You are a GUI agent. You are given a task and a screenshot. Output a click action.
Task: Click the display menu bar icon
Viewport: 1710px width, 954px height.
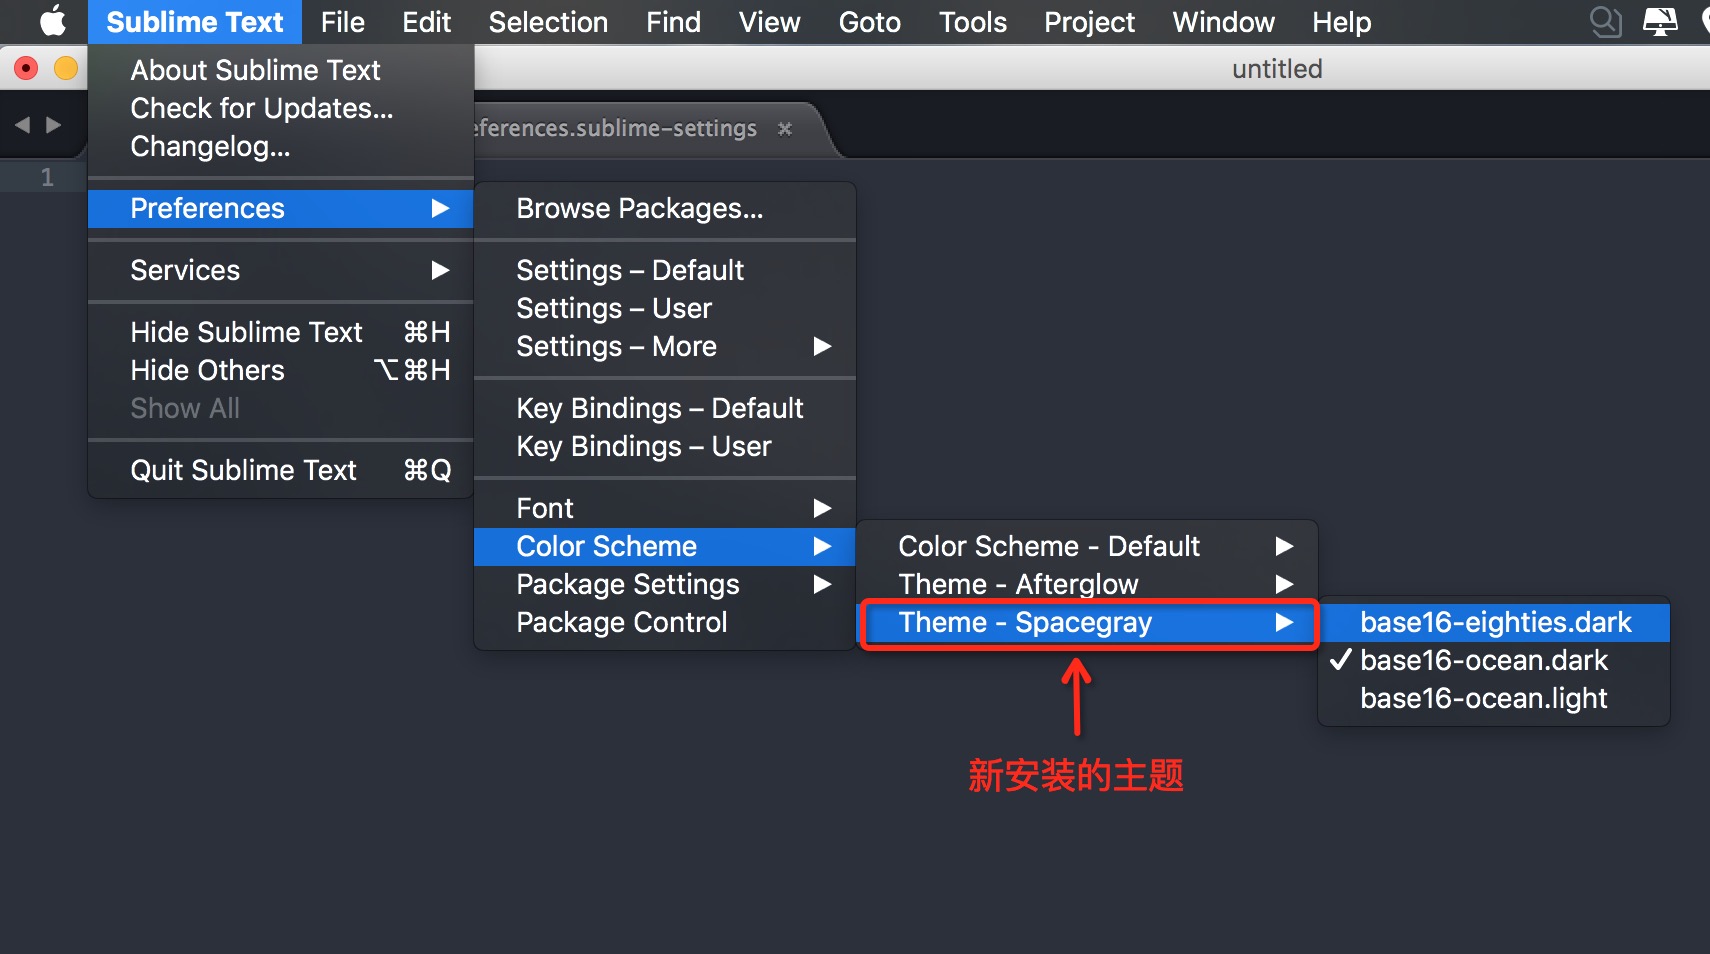click(1660, 21)
